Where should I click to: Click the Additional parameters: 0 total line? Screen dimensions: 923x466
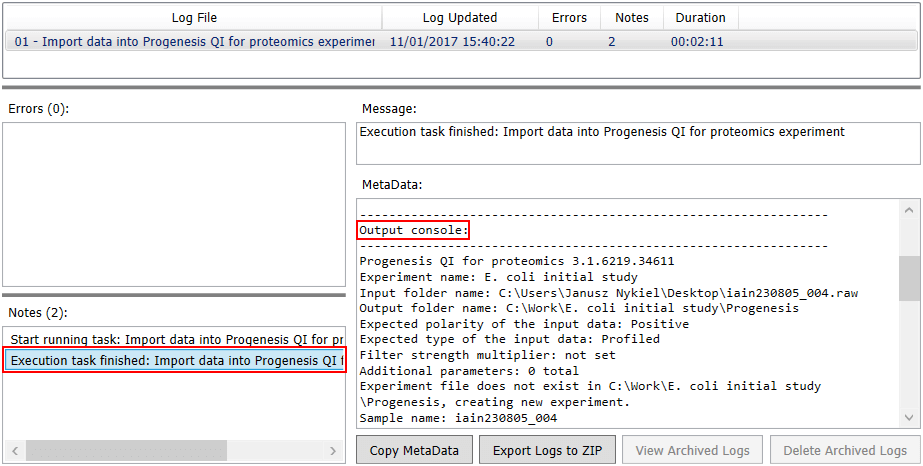469,371
